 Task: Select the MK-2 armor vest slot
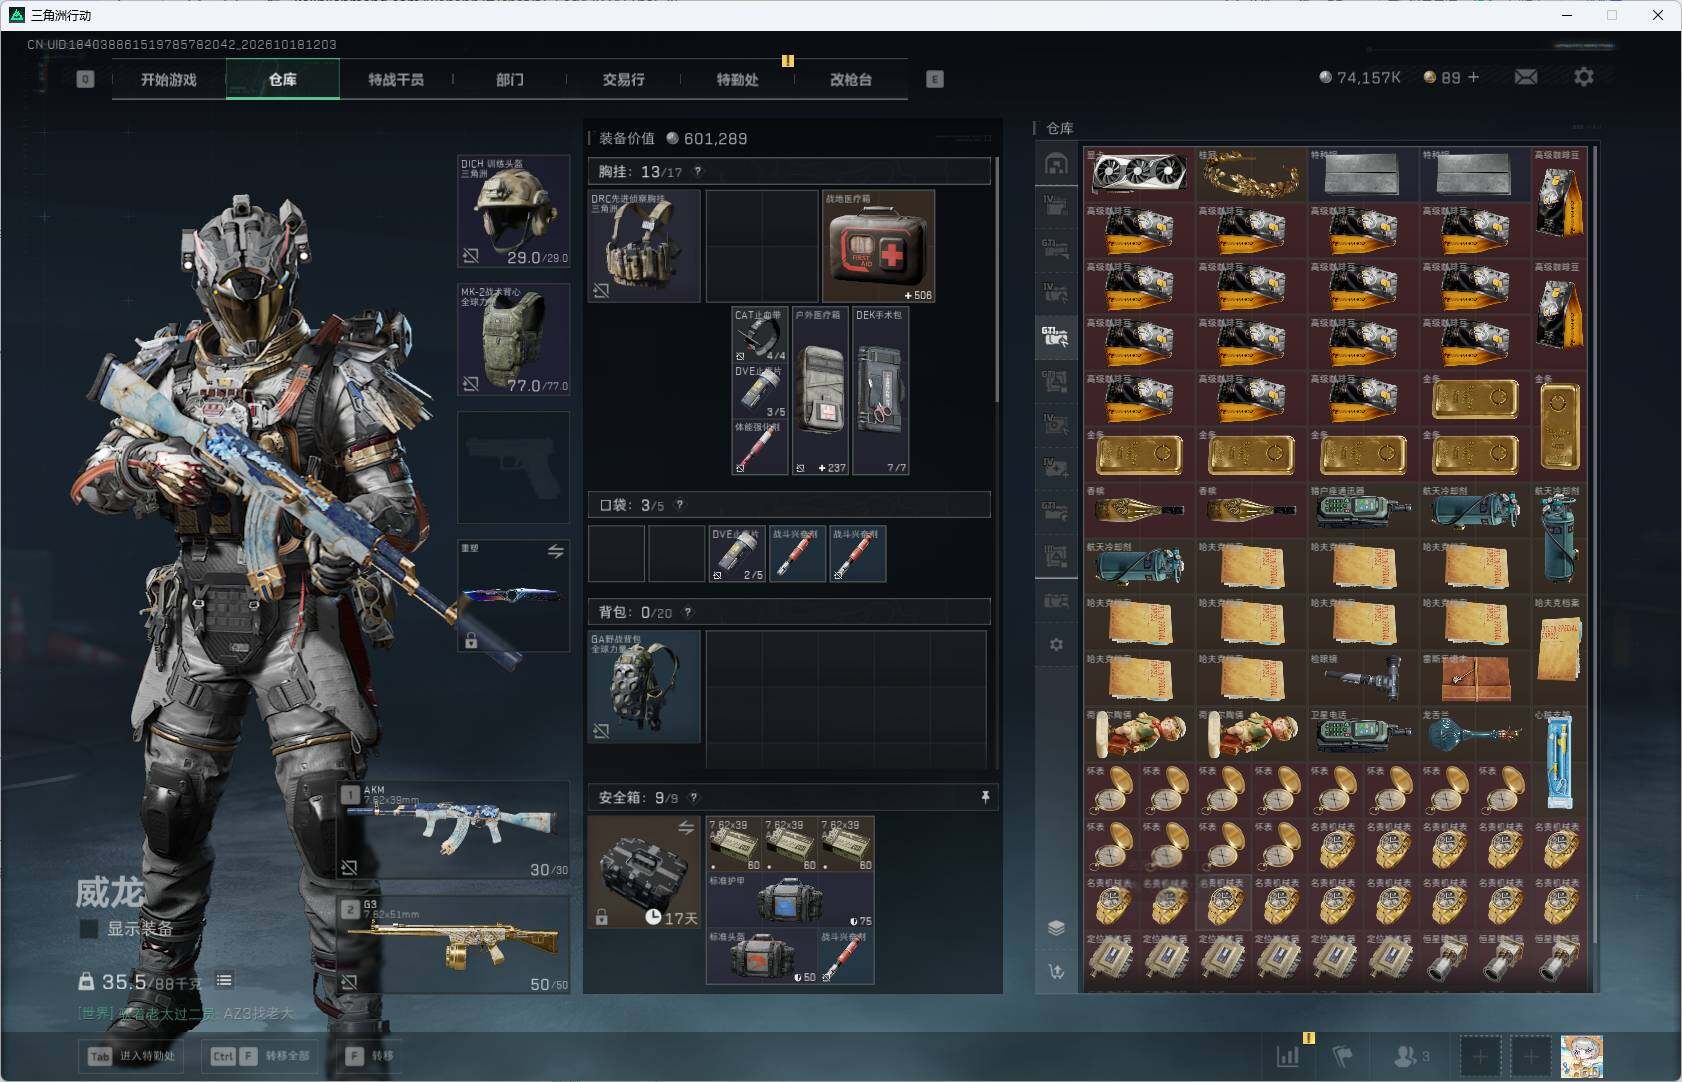click(514, 339)
